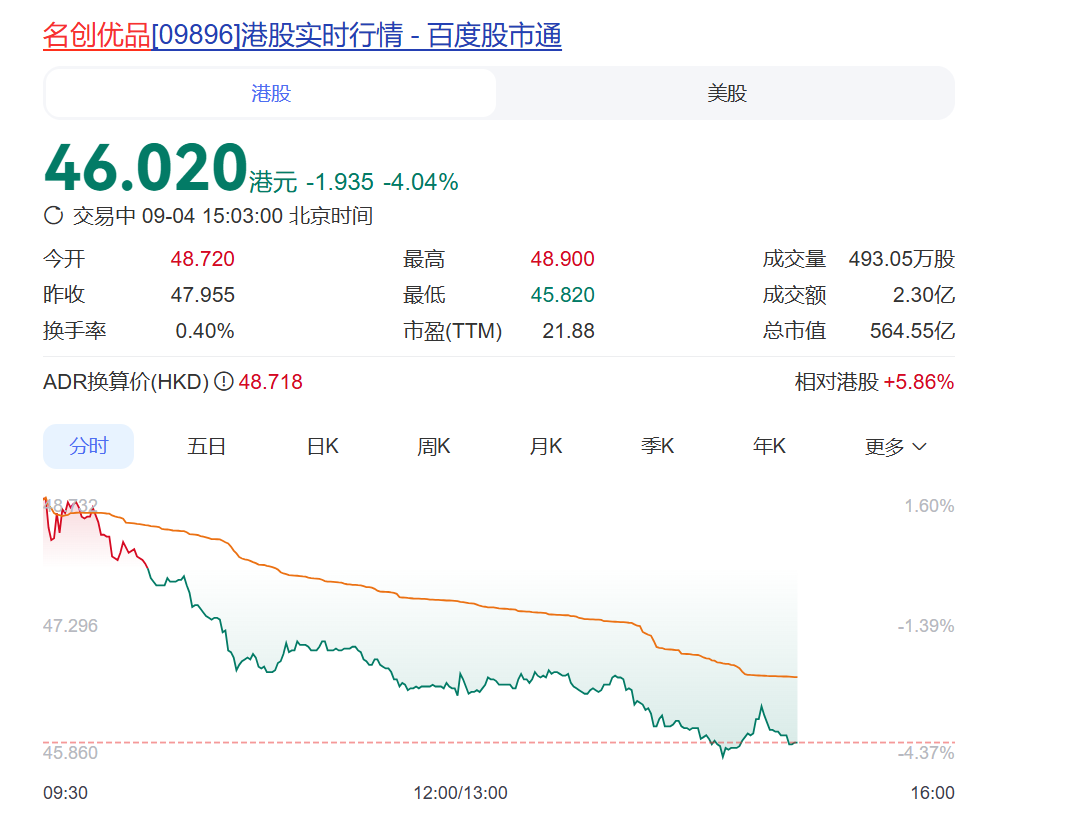The image size is (1071, 825).
Task: Click the refresh circle icon beside 交易中
Action: point(53,216)
